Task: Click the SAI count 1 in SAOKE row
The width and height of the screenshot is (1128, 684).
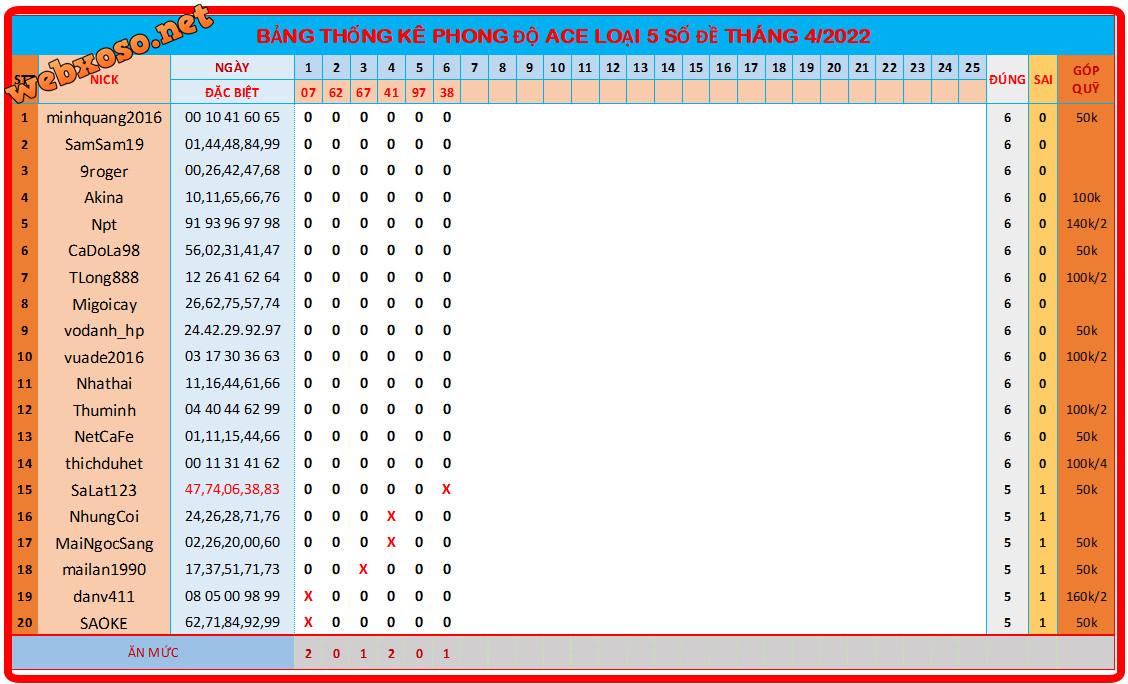Action: [1042, 623]
